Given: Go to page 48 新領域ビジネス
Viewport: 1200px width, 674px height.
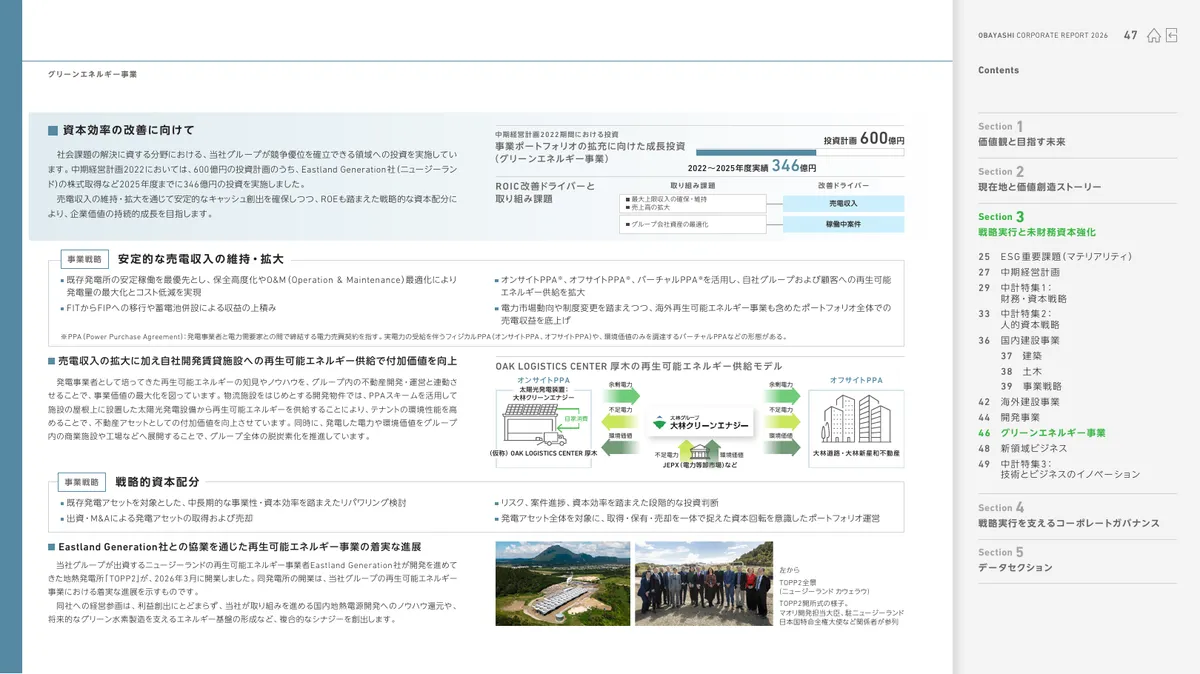Looking at the screenshot, I should click(x=1023, y=449).
